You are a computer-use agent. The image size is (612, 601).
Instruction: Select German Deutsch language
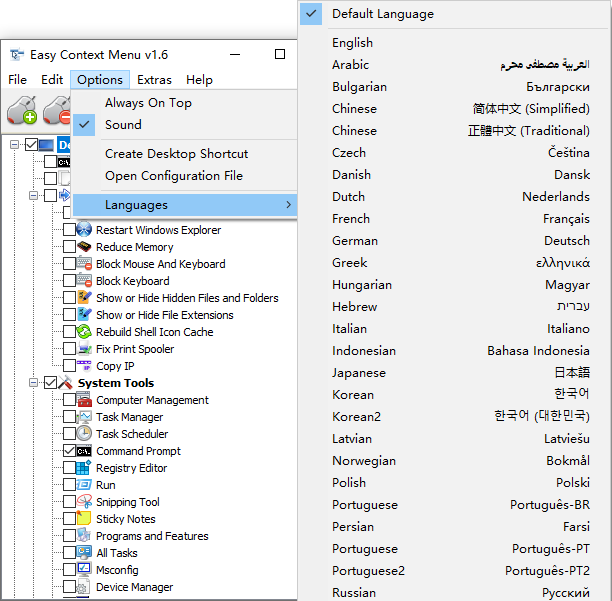point(455,240)
